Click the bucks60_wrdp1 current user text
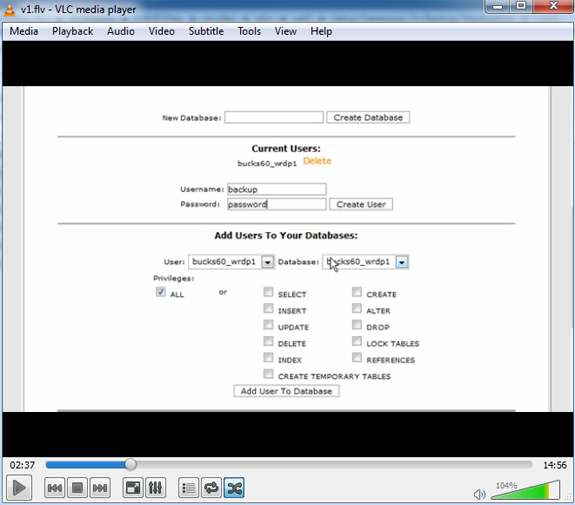 click(267, 163)
